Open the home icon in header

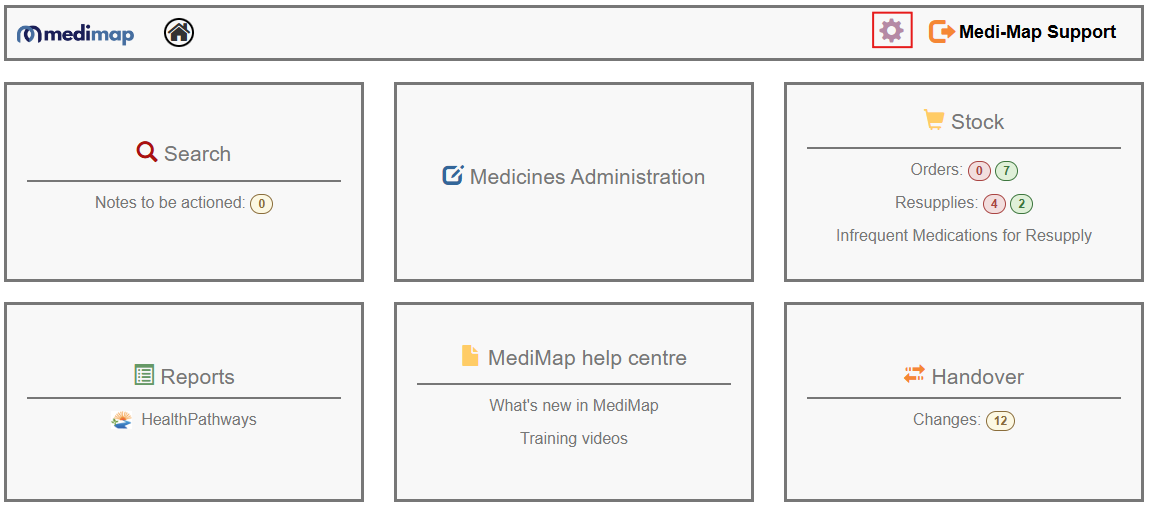179,32
